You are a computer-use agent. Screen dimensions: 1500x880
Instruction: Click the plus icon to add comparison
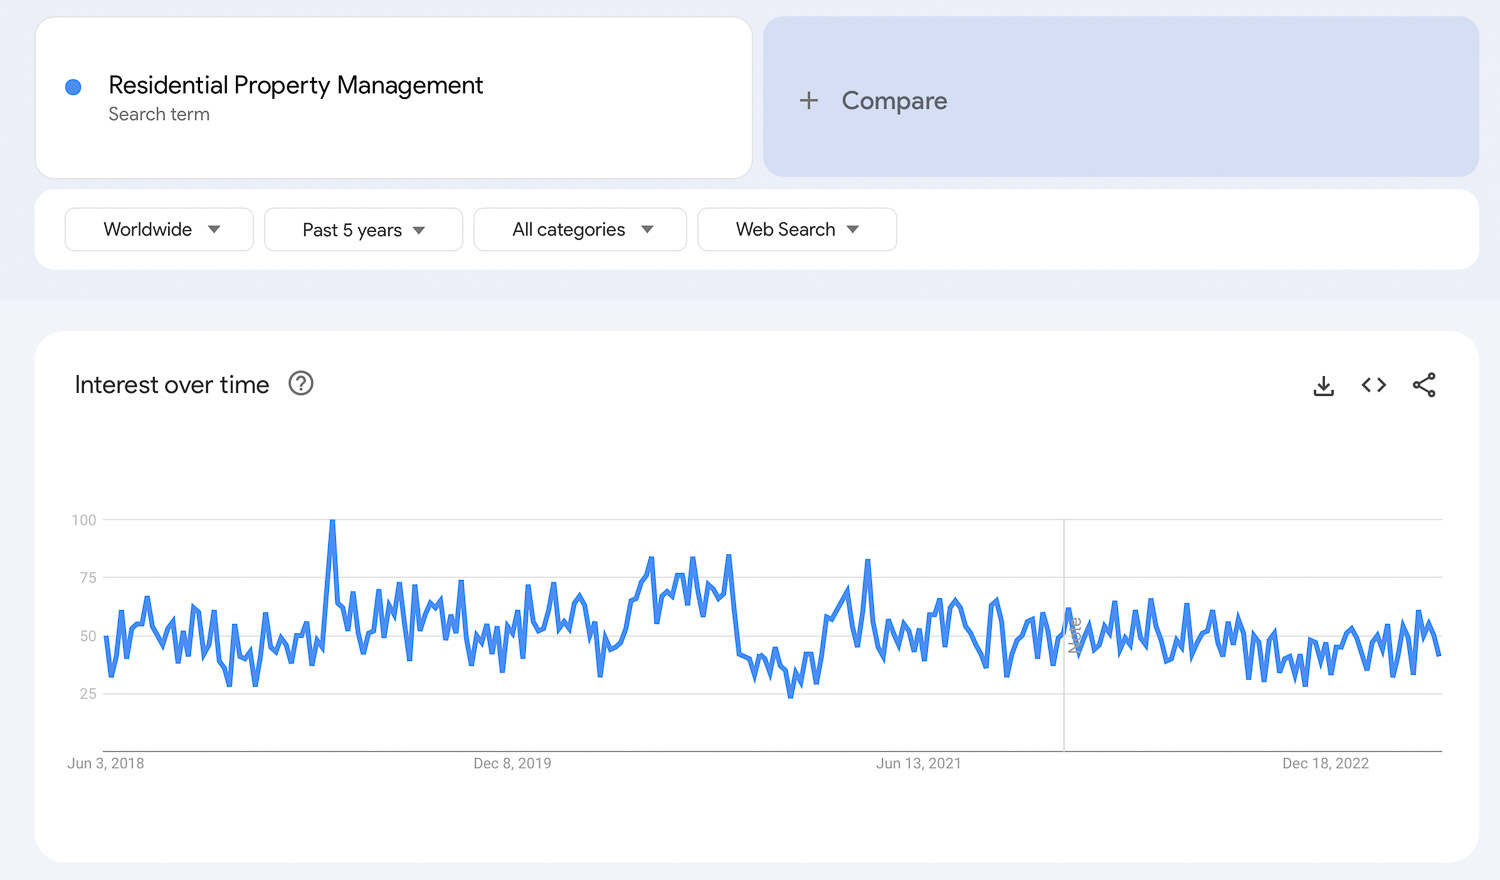pos(809,101)
